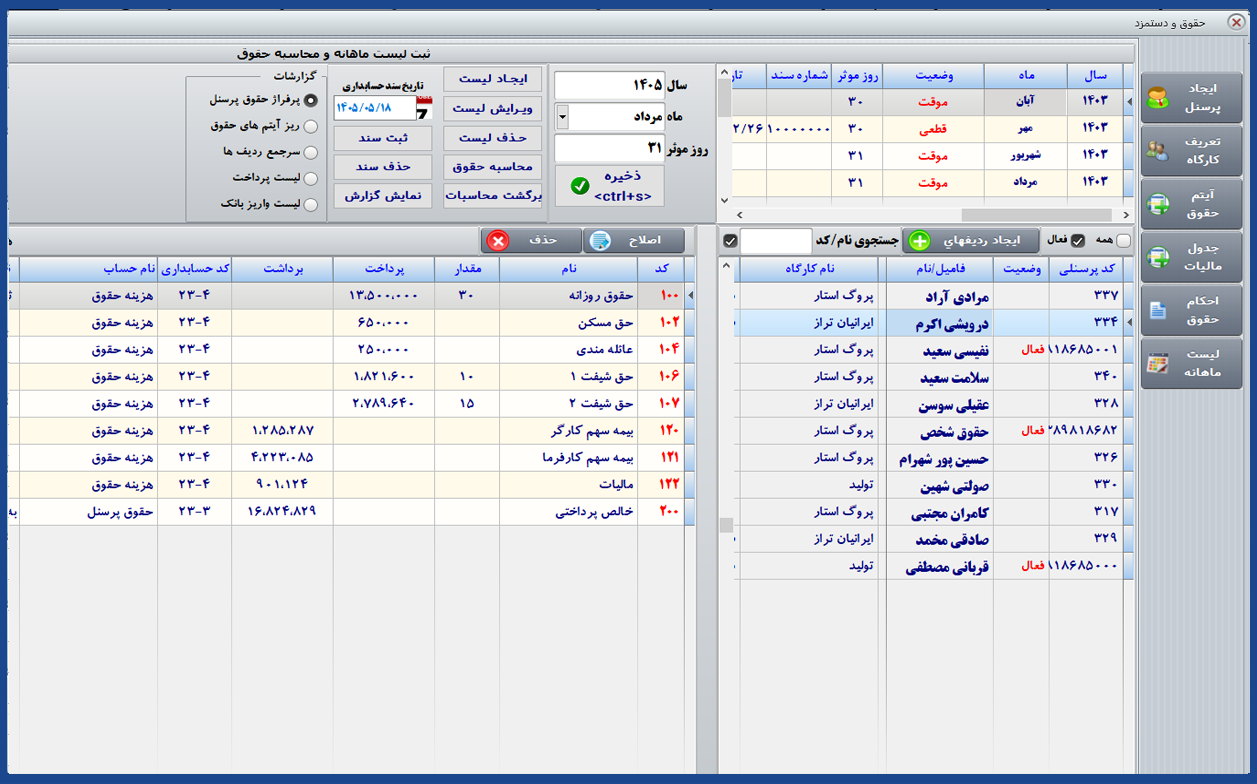
Task: Toggle the checkbox beside the search field
Action: (730, 241)
